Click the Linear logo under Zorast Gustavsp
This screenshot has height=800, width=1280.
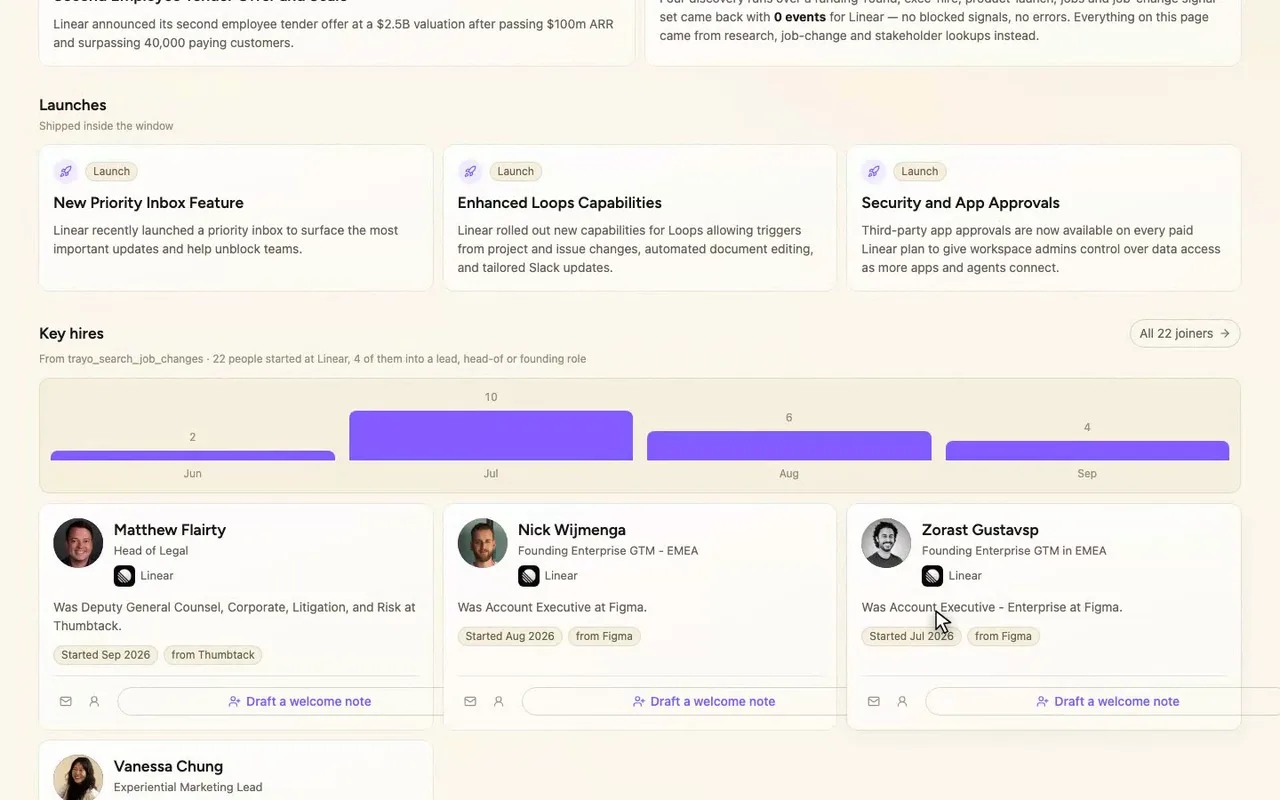coord(932,576)
